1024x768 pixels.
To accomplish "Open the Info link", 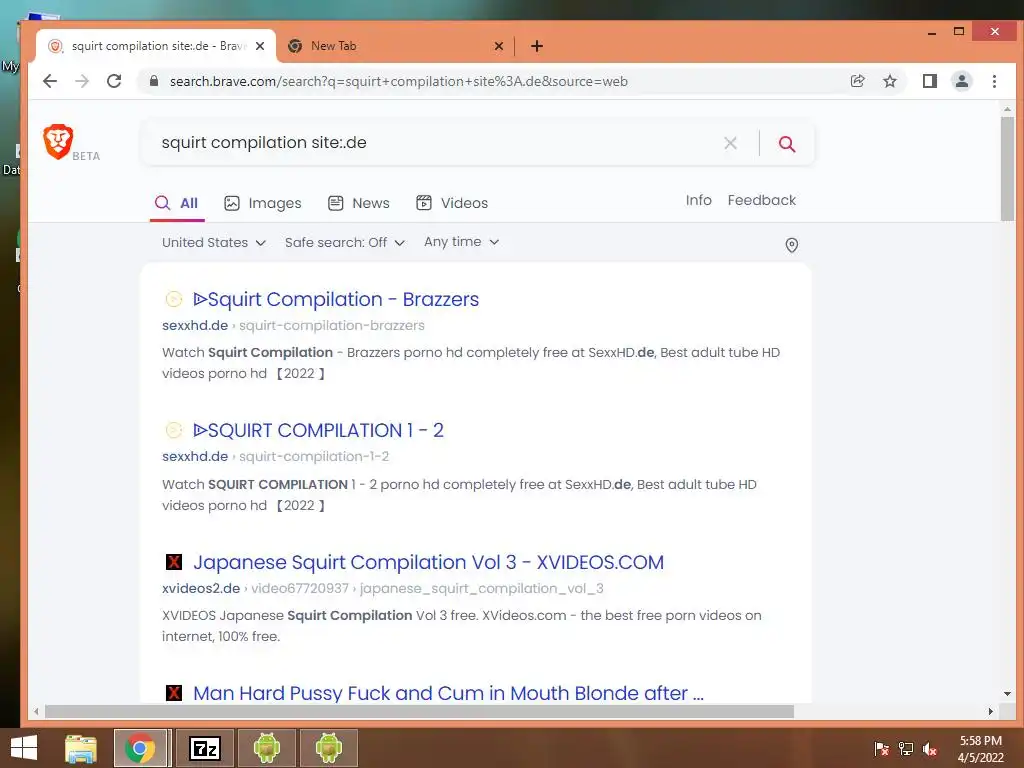I will coord(698,200).
